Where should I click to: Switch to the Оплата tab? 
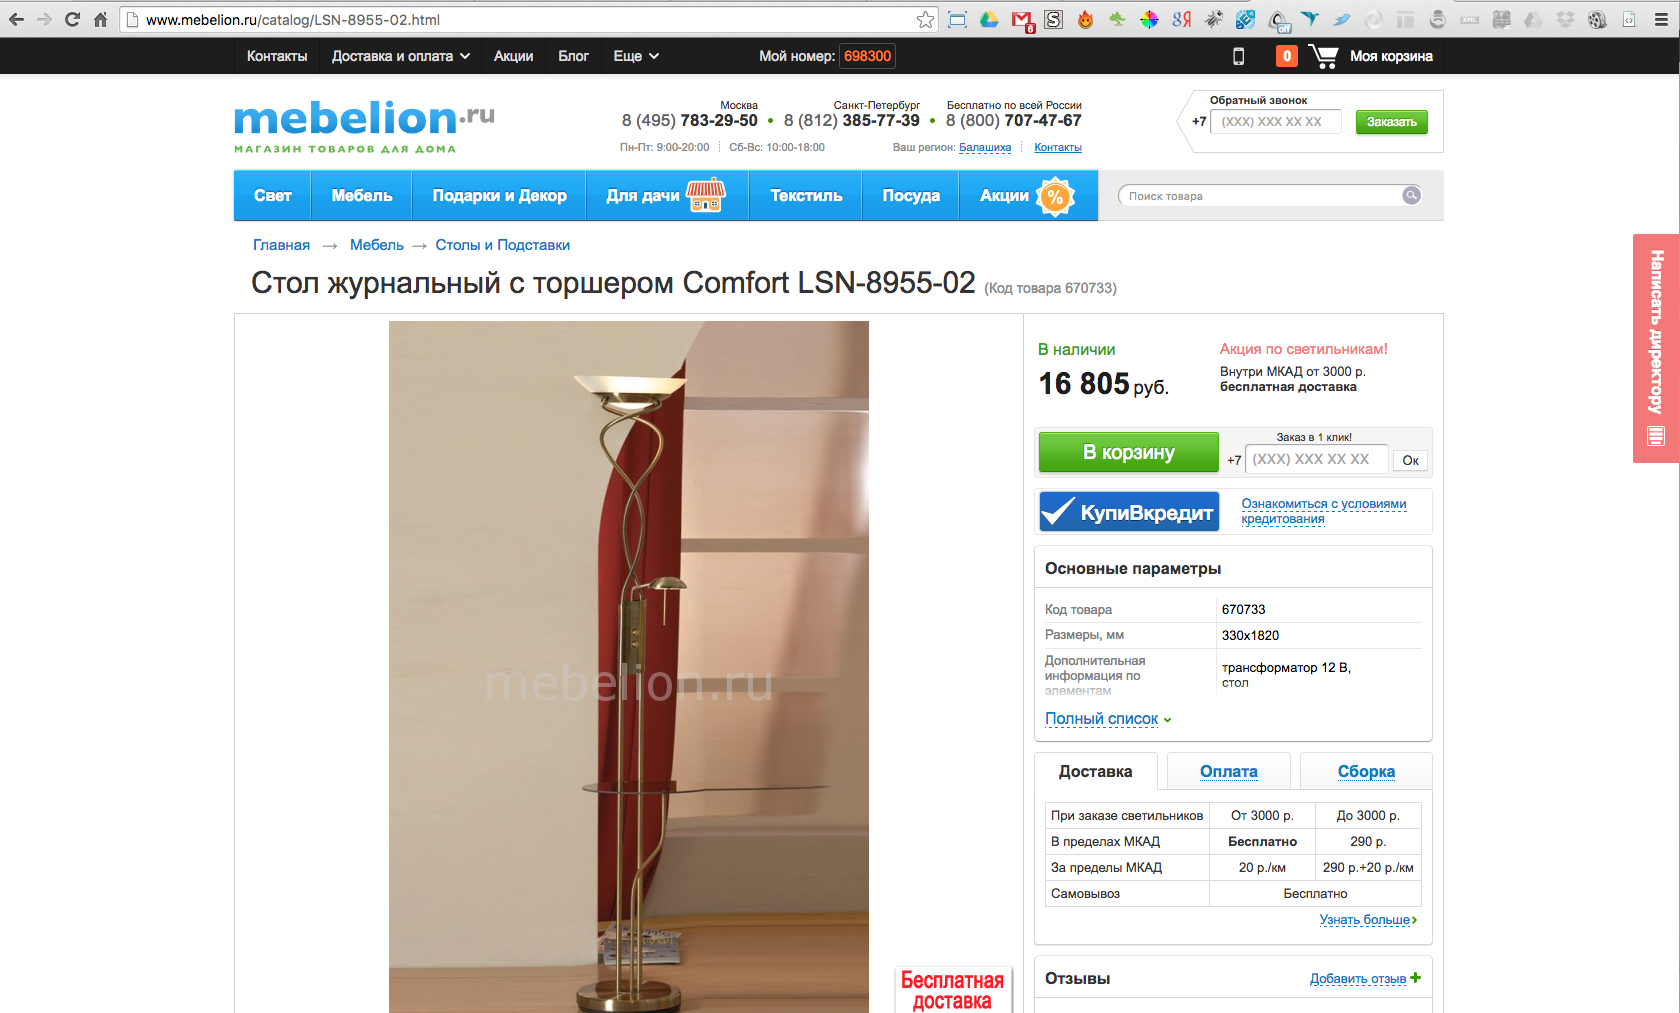point(1229,771)
